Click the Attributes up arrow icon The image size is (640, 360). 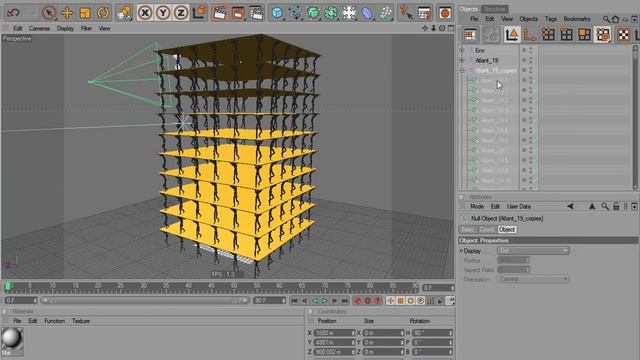592,207
